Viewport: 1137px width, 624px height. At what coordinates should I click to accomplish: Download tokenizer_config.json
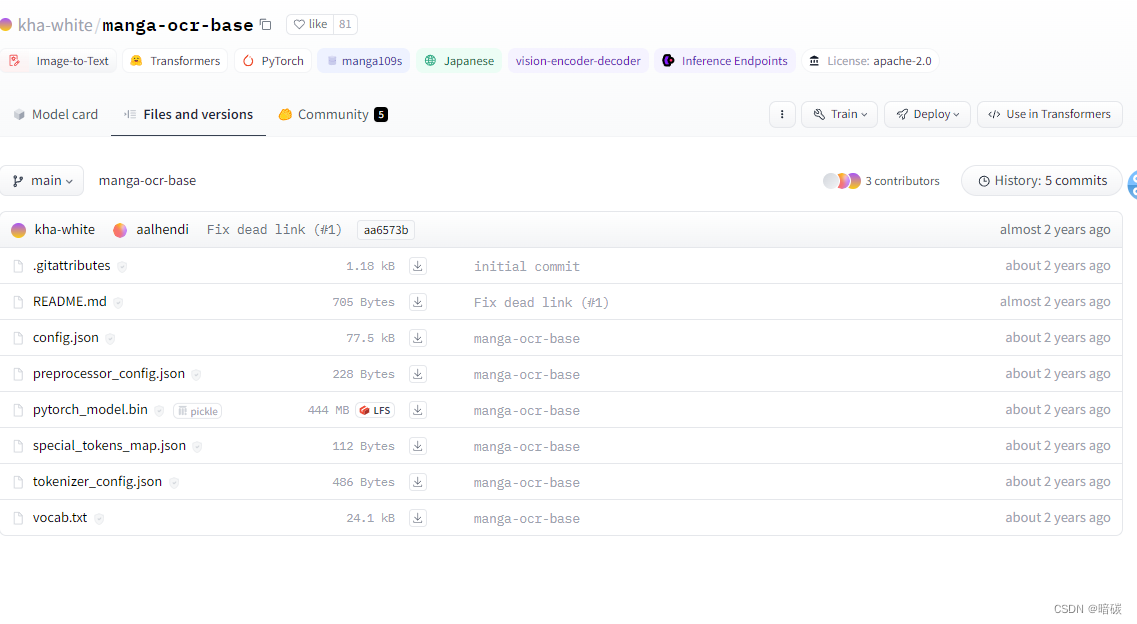(418, 482)
